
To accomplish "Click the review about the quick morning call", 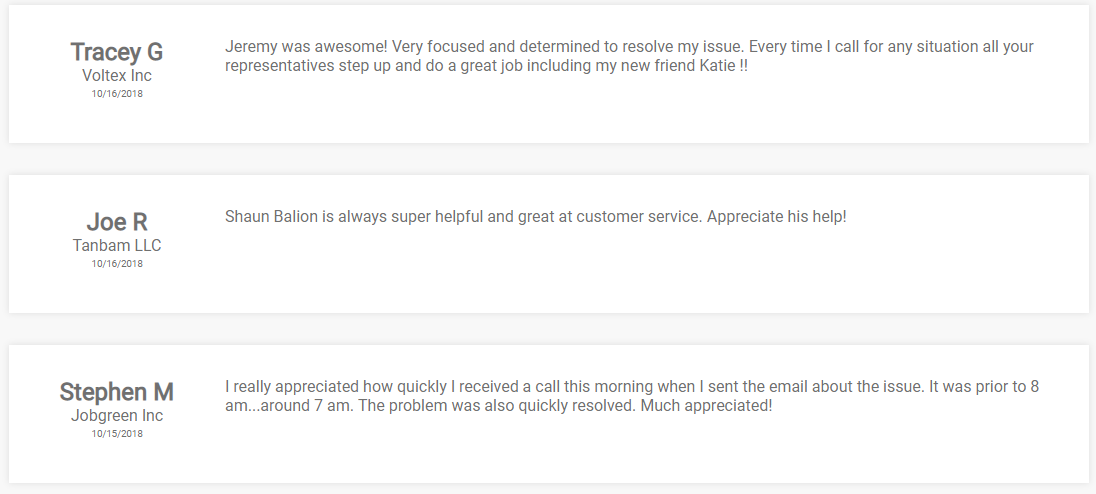I will [x=632, y=396].
